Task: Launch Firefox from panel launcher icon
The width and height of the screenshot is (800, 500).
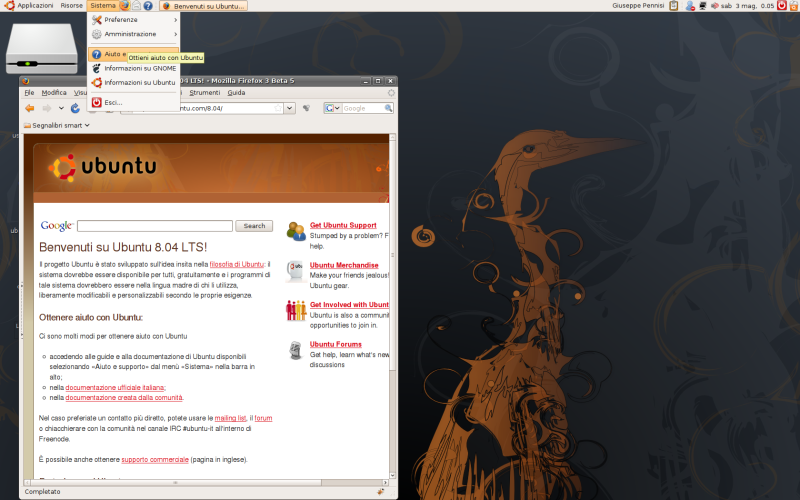Action: coord(125,6)
